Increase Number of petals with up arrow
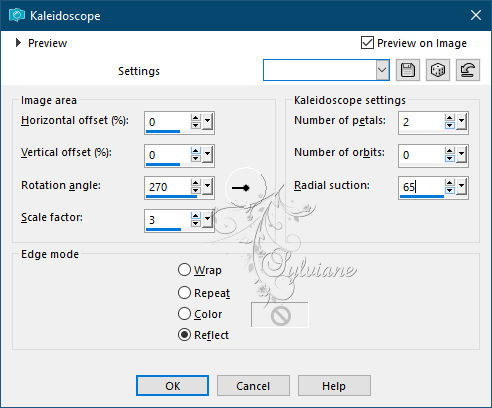The image size is (492, 408). 450,118
